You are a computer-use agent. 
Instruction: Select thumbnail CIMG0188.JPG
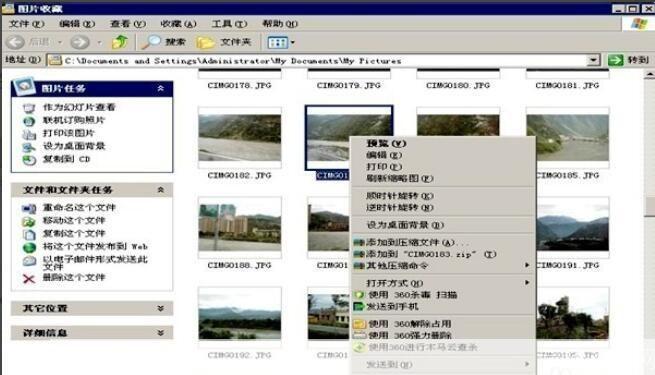point(240,228)
